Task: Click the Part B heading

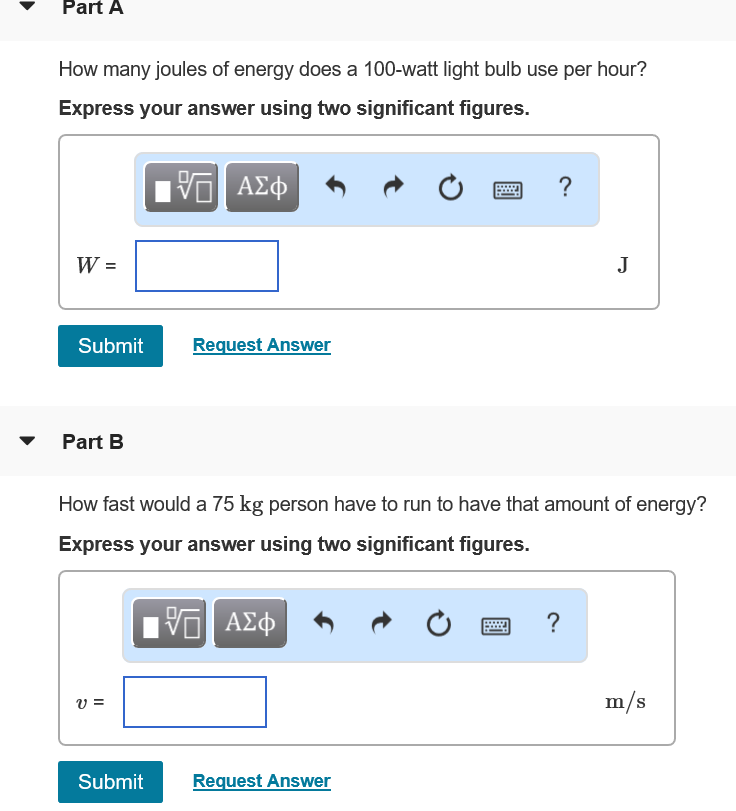Action: pyautogui.click(x=92, y=441)
